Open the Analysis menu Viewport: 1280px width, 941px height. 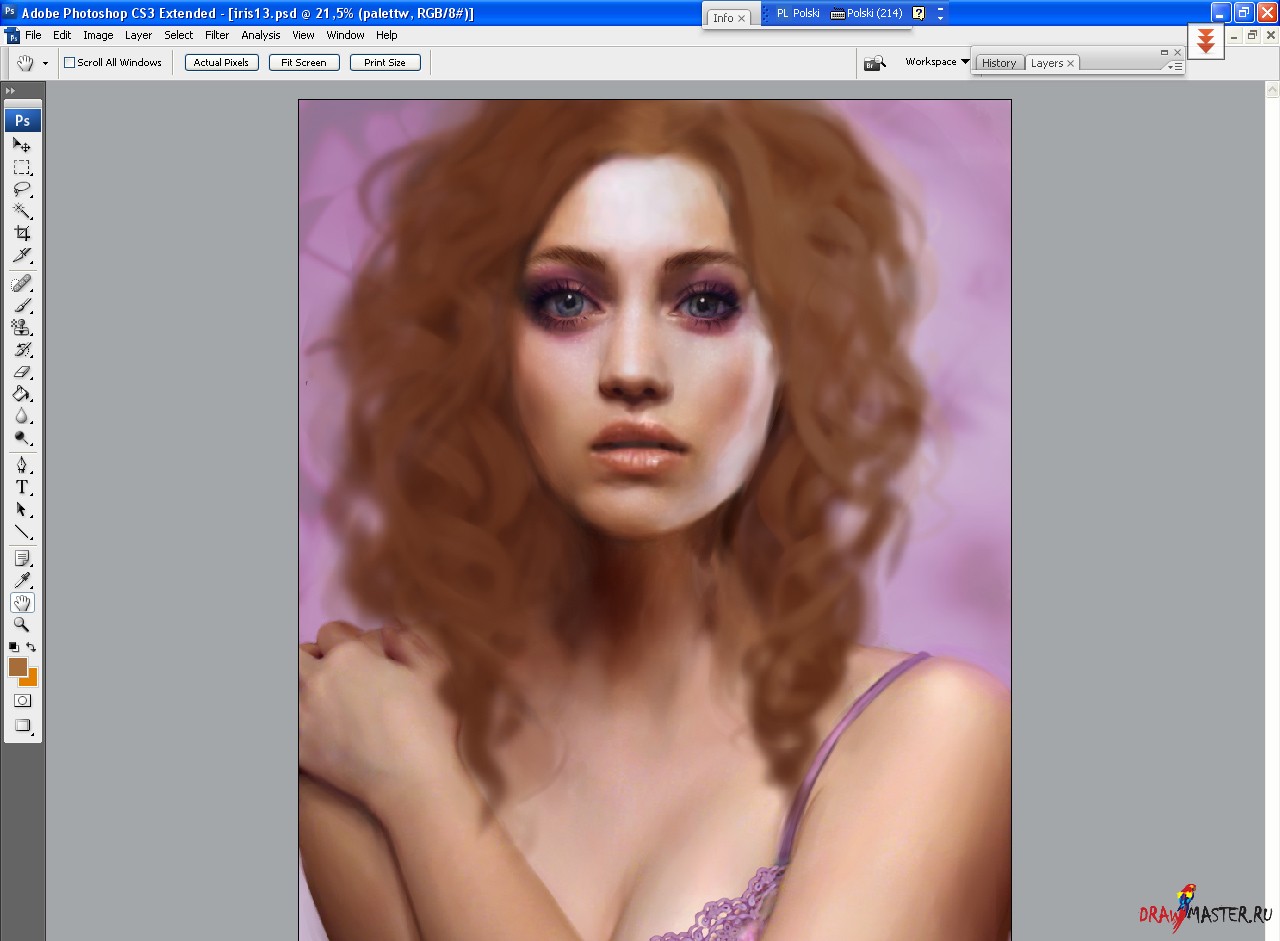(x=261, y=35)
